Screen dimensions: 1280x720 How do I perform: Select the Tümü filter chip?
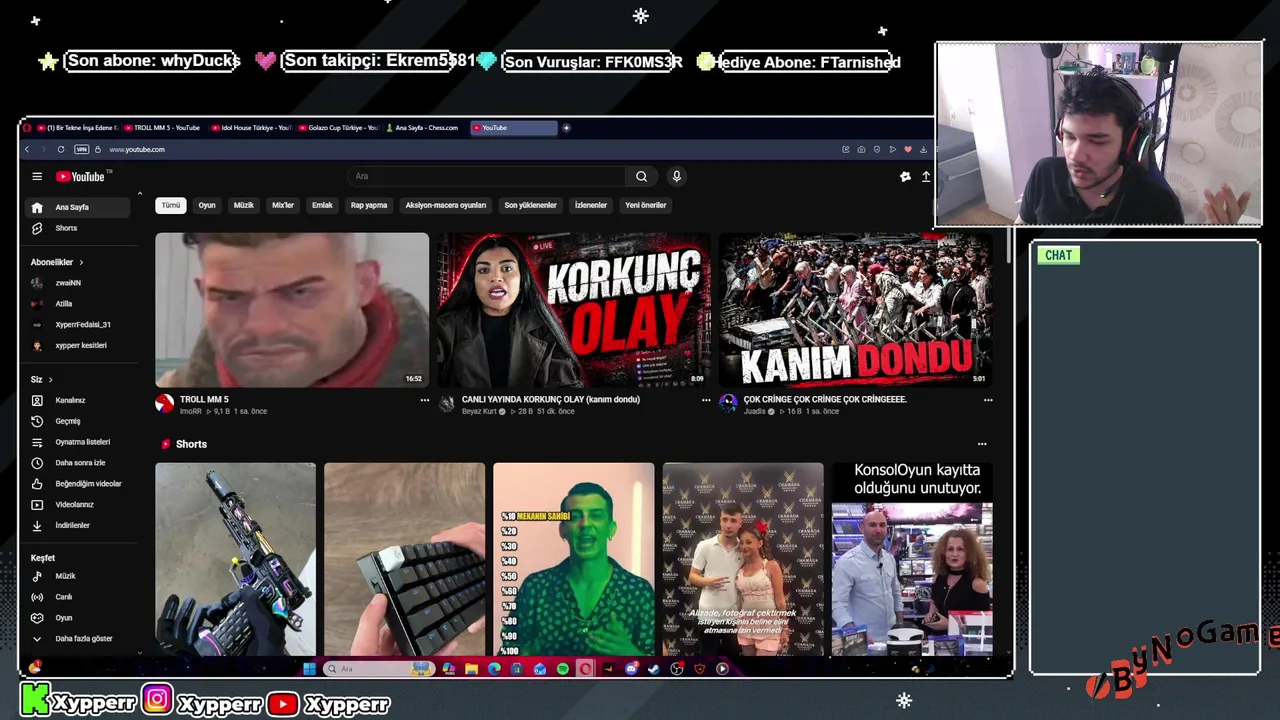click(x=171, y=205)
